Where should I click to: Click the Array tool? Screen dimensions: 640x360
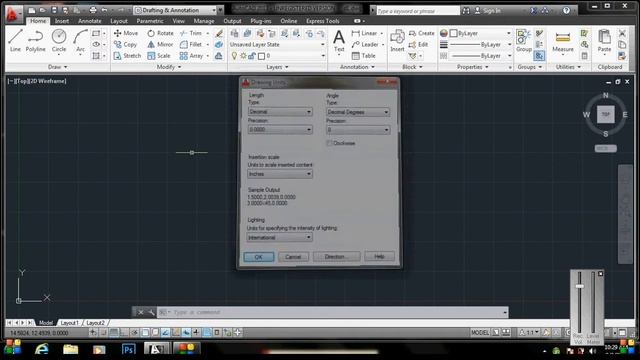pyautogui.click(x=191, y=56)
